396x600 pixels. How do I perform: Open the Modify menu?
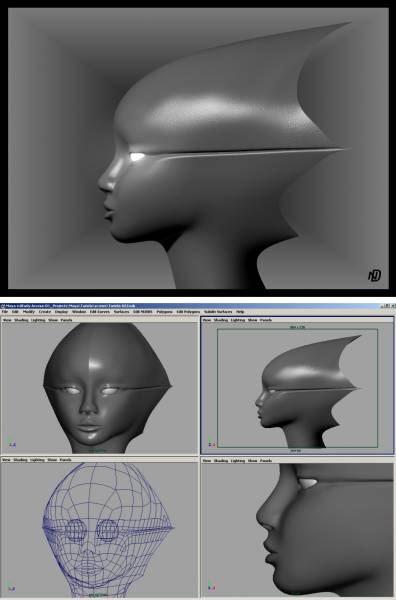pyautogui.click(x=29, y=312)
